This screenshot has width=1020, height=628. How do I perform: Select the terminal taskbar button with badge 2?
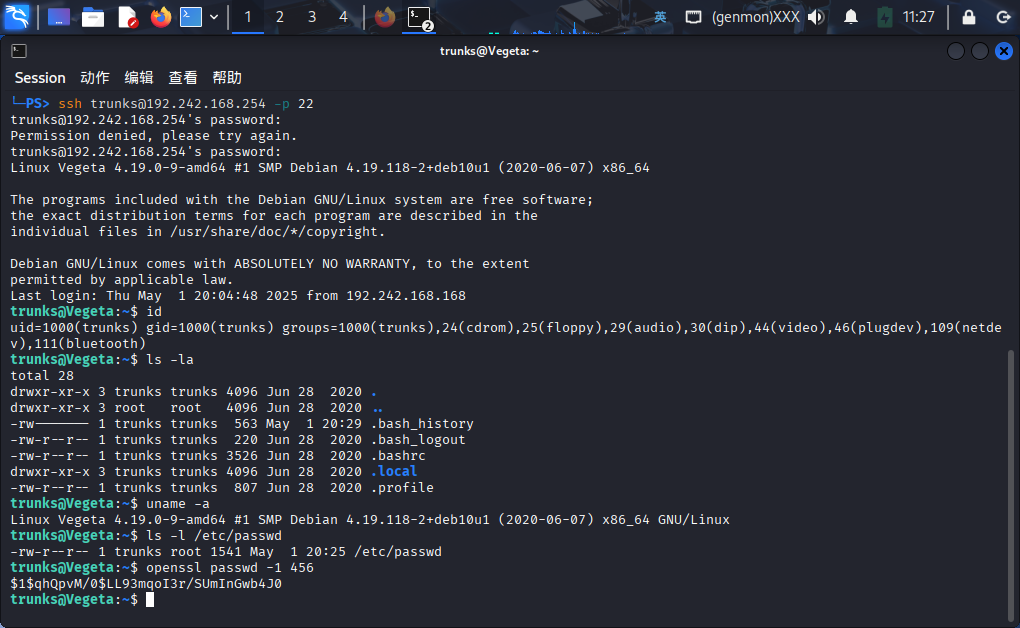pyautogui.click(x=420, y=18)
